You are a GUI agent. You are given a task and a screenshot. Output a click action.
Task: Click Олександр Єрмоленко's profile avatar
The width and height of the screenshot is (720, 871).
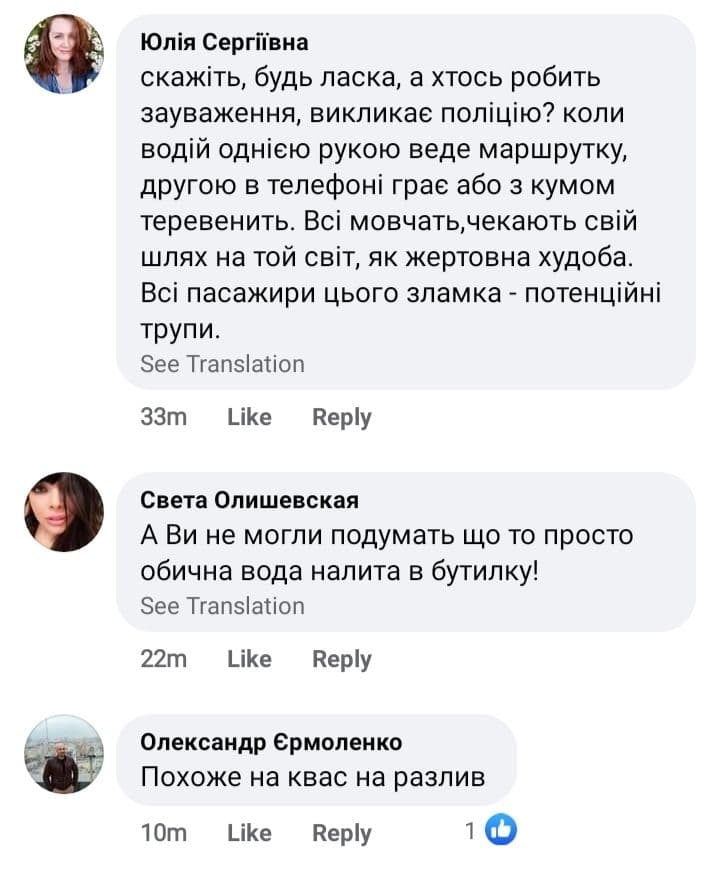pyautogui.click(x=63, y=754)
